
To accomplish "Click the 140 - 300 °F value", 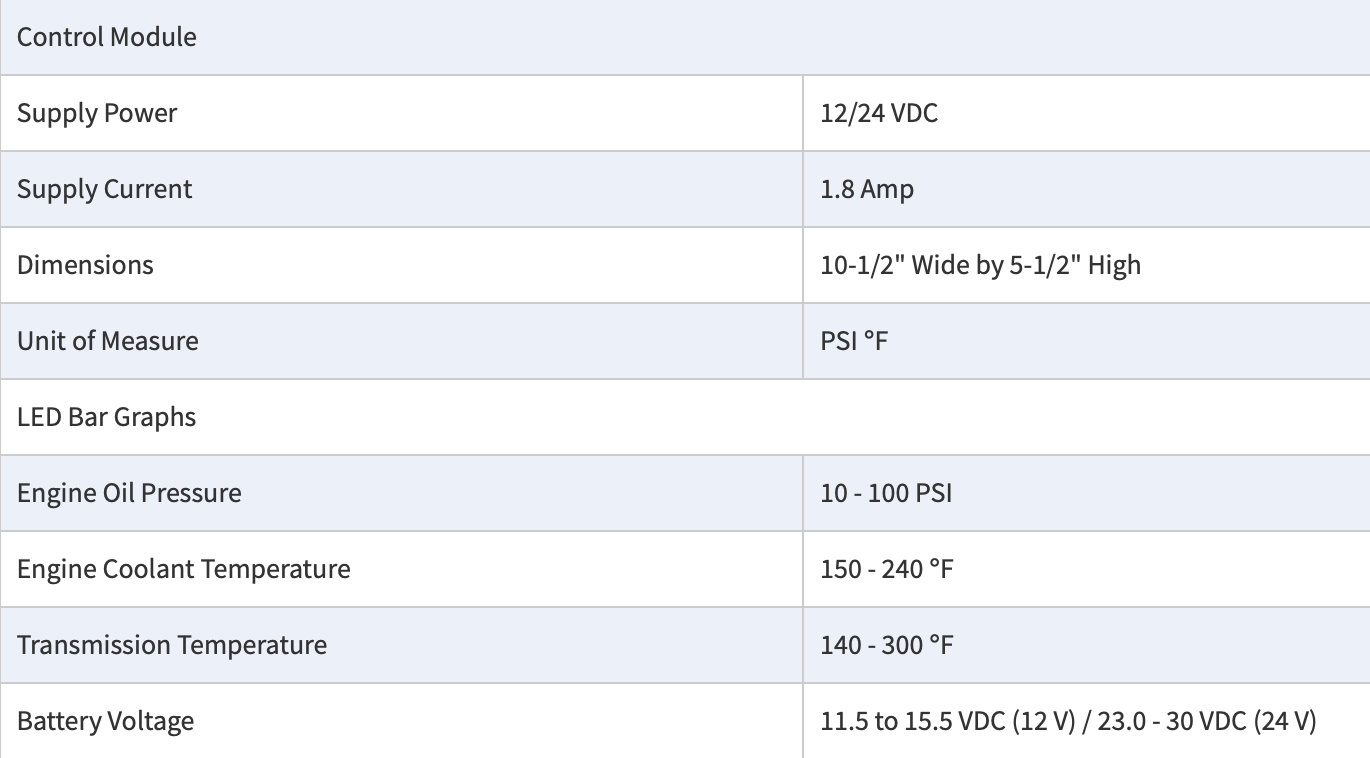I will [x=887, y=645].
